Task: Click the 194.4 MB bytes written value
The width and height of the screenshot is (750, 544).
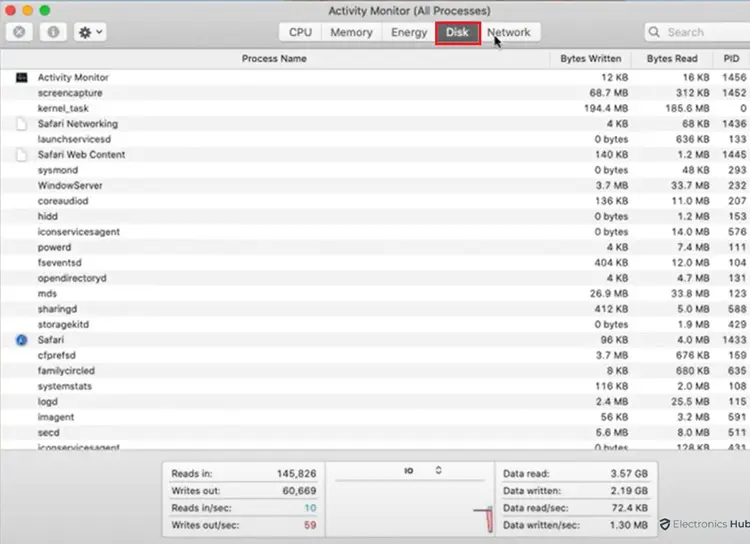Action: [x=606, y=109]
